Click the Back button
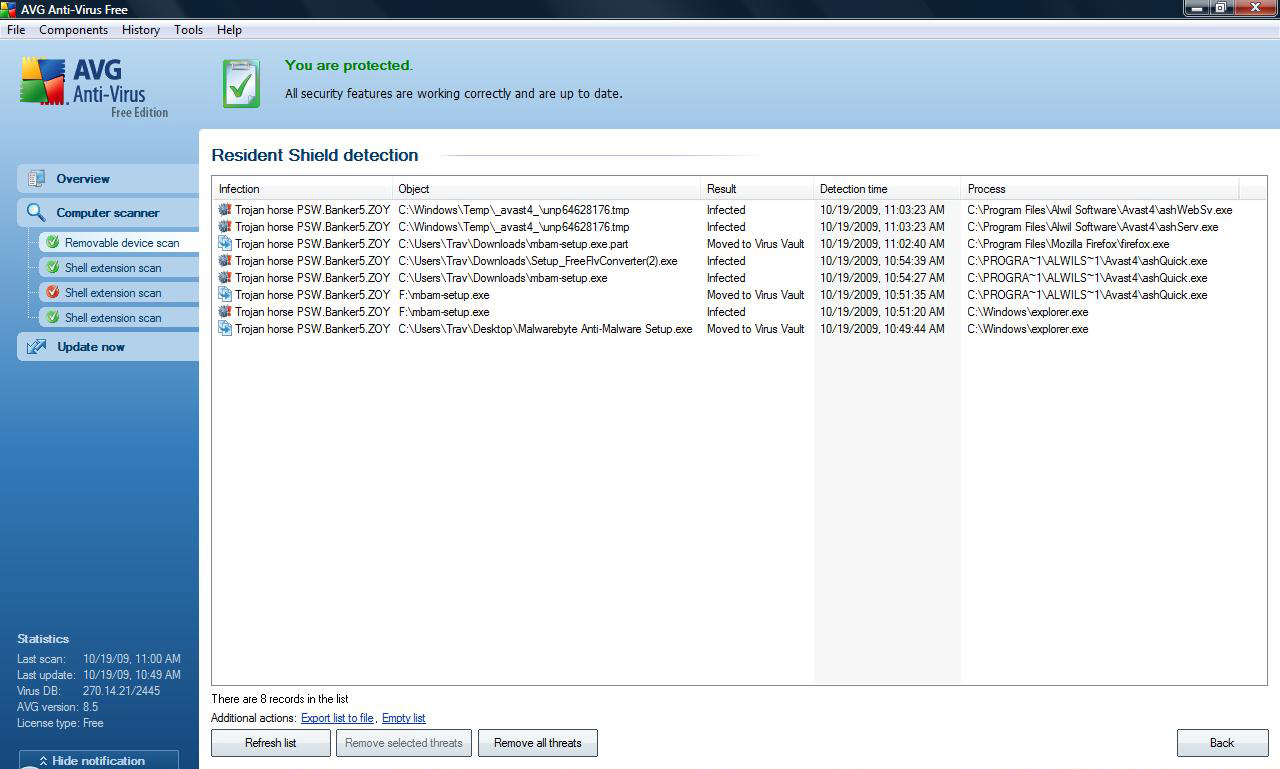Image resolution: width=1280 pixels, height=769 pixels. click(x=1222, y=743)
